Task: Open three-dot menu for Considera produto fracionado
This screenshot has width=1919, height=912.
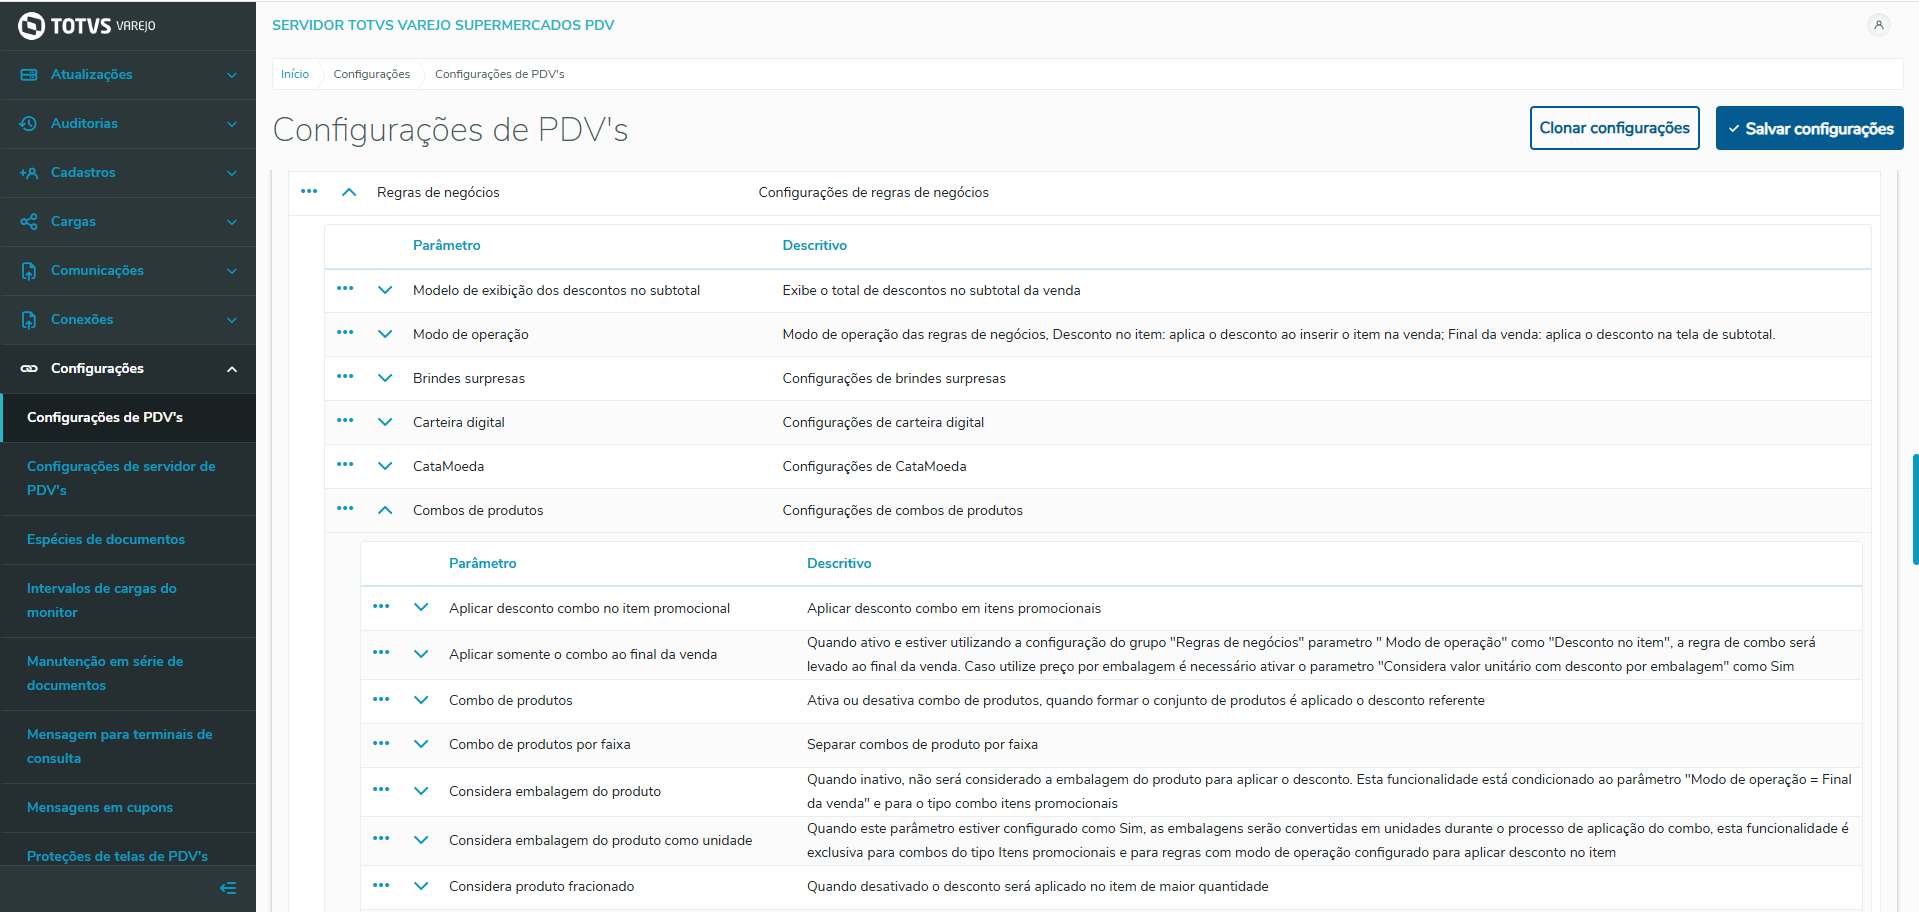Action: [x=381, y=885]
